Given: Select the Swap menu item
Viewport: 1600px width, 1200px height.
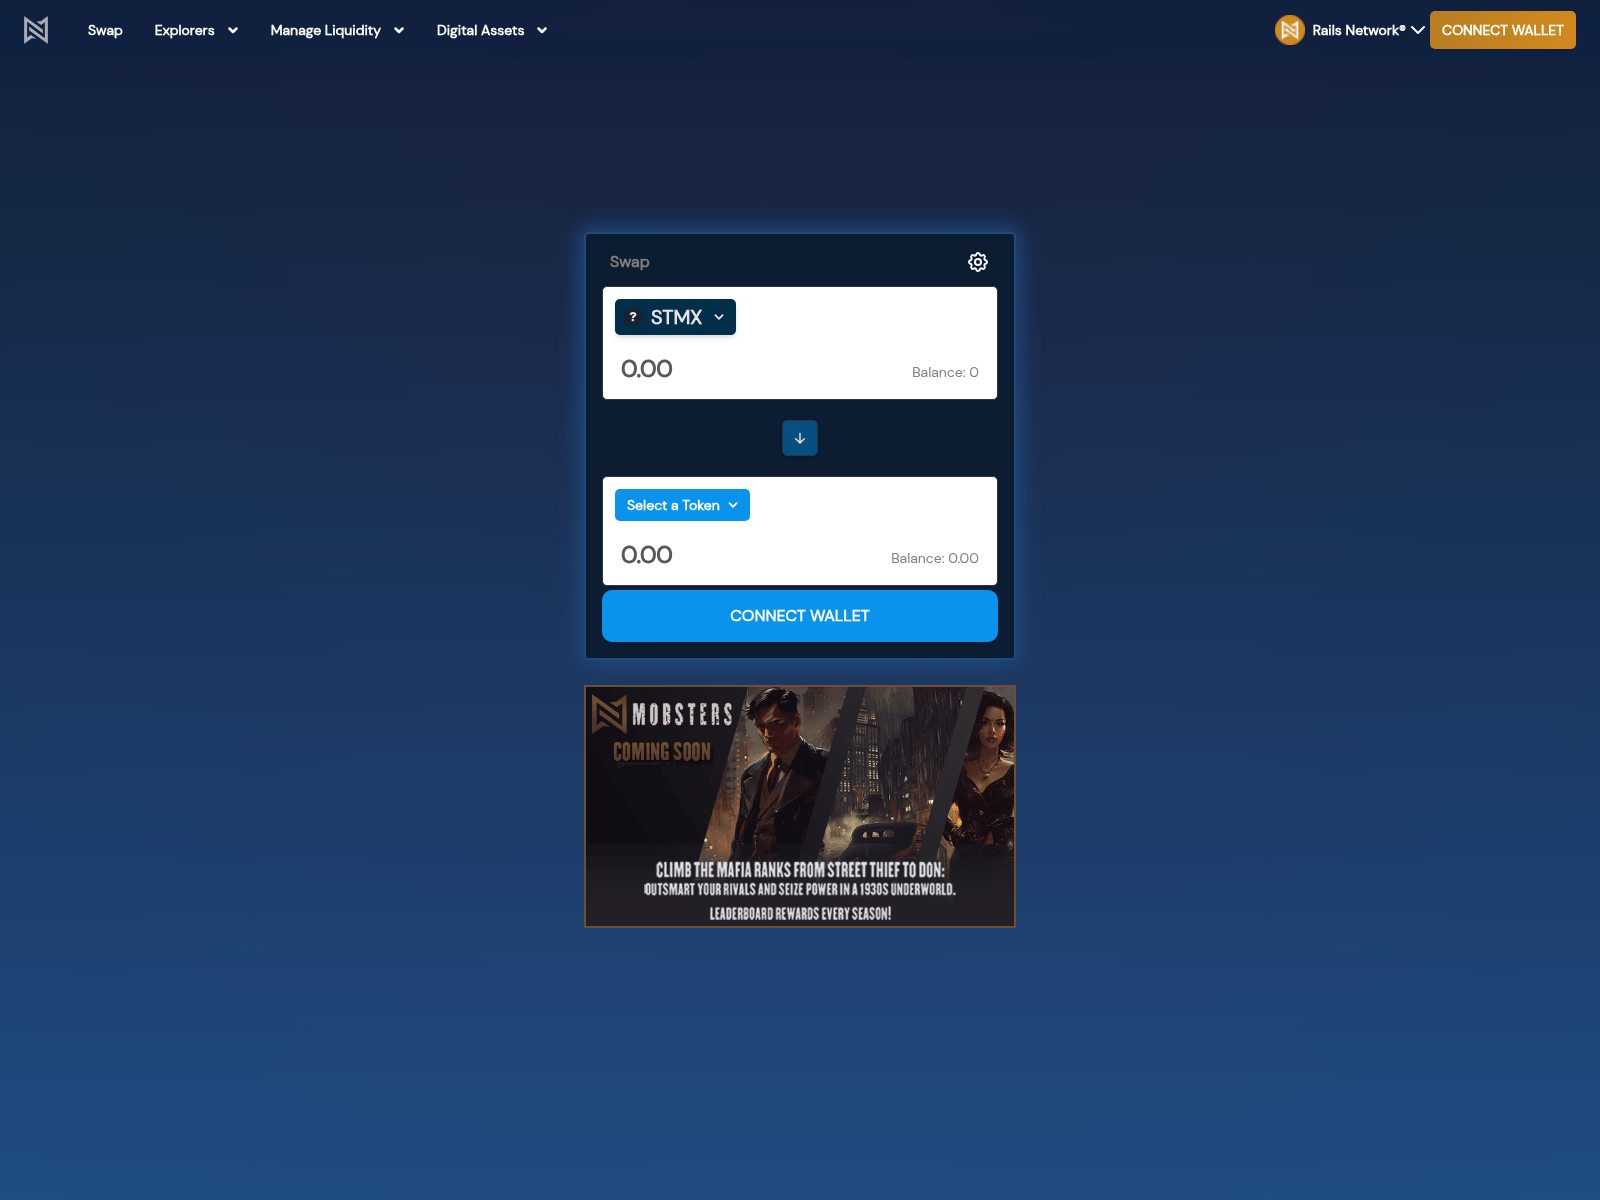Looking at the screenshot, I should tap(105, 30).
